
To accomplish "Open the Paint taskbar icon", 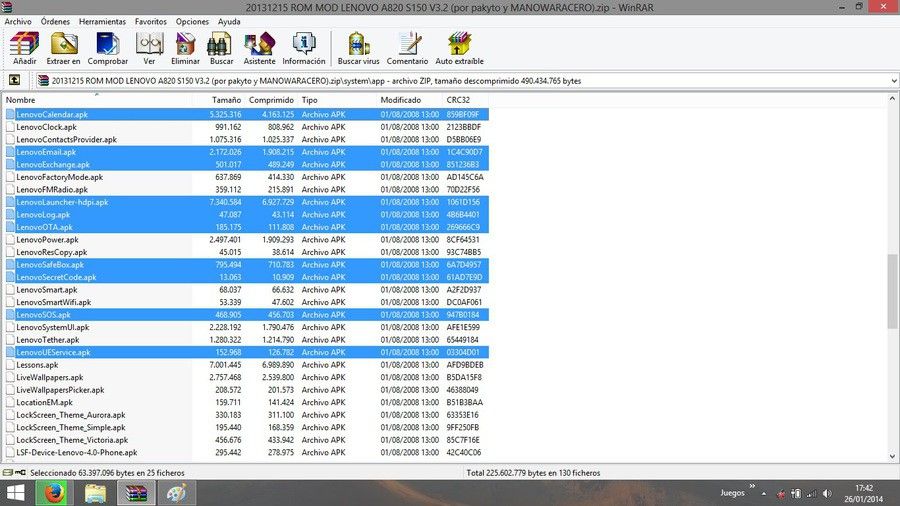I will click(x=177, y=493).
